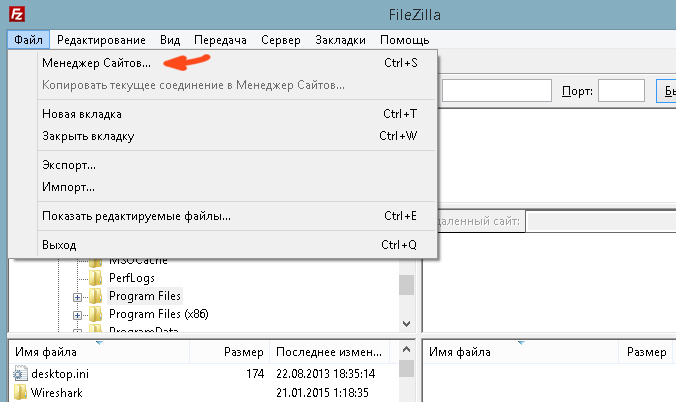Sort remote files by Размер column
Viewport: 676px width, 402px height.
[x=647, y=352]
